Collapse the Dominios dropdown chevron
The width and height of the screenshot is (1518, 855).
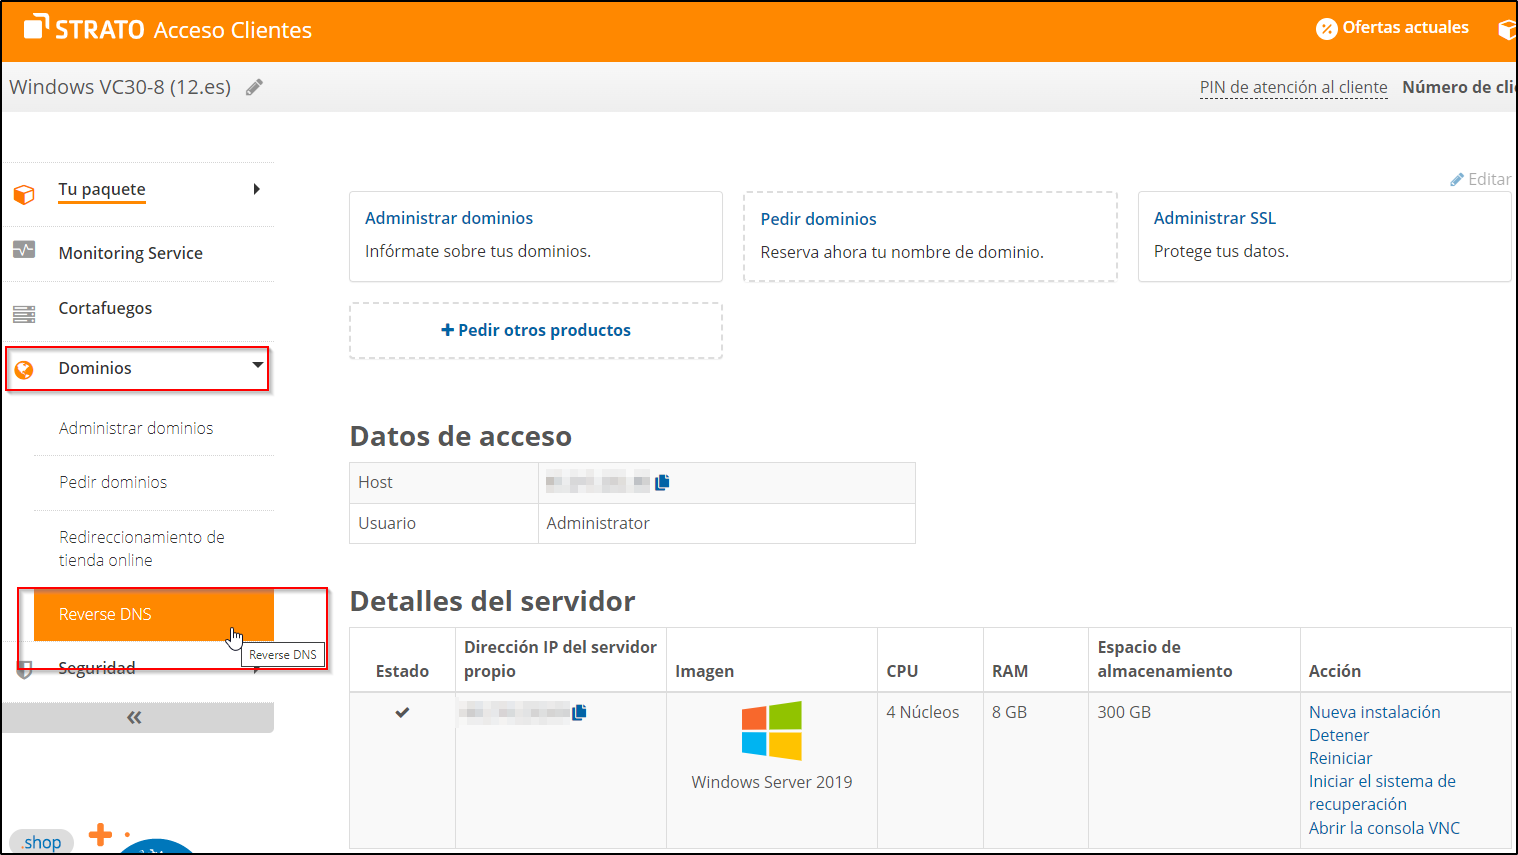coord(257,367)
